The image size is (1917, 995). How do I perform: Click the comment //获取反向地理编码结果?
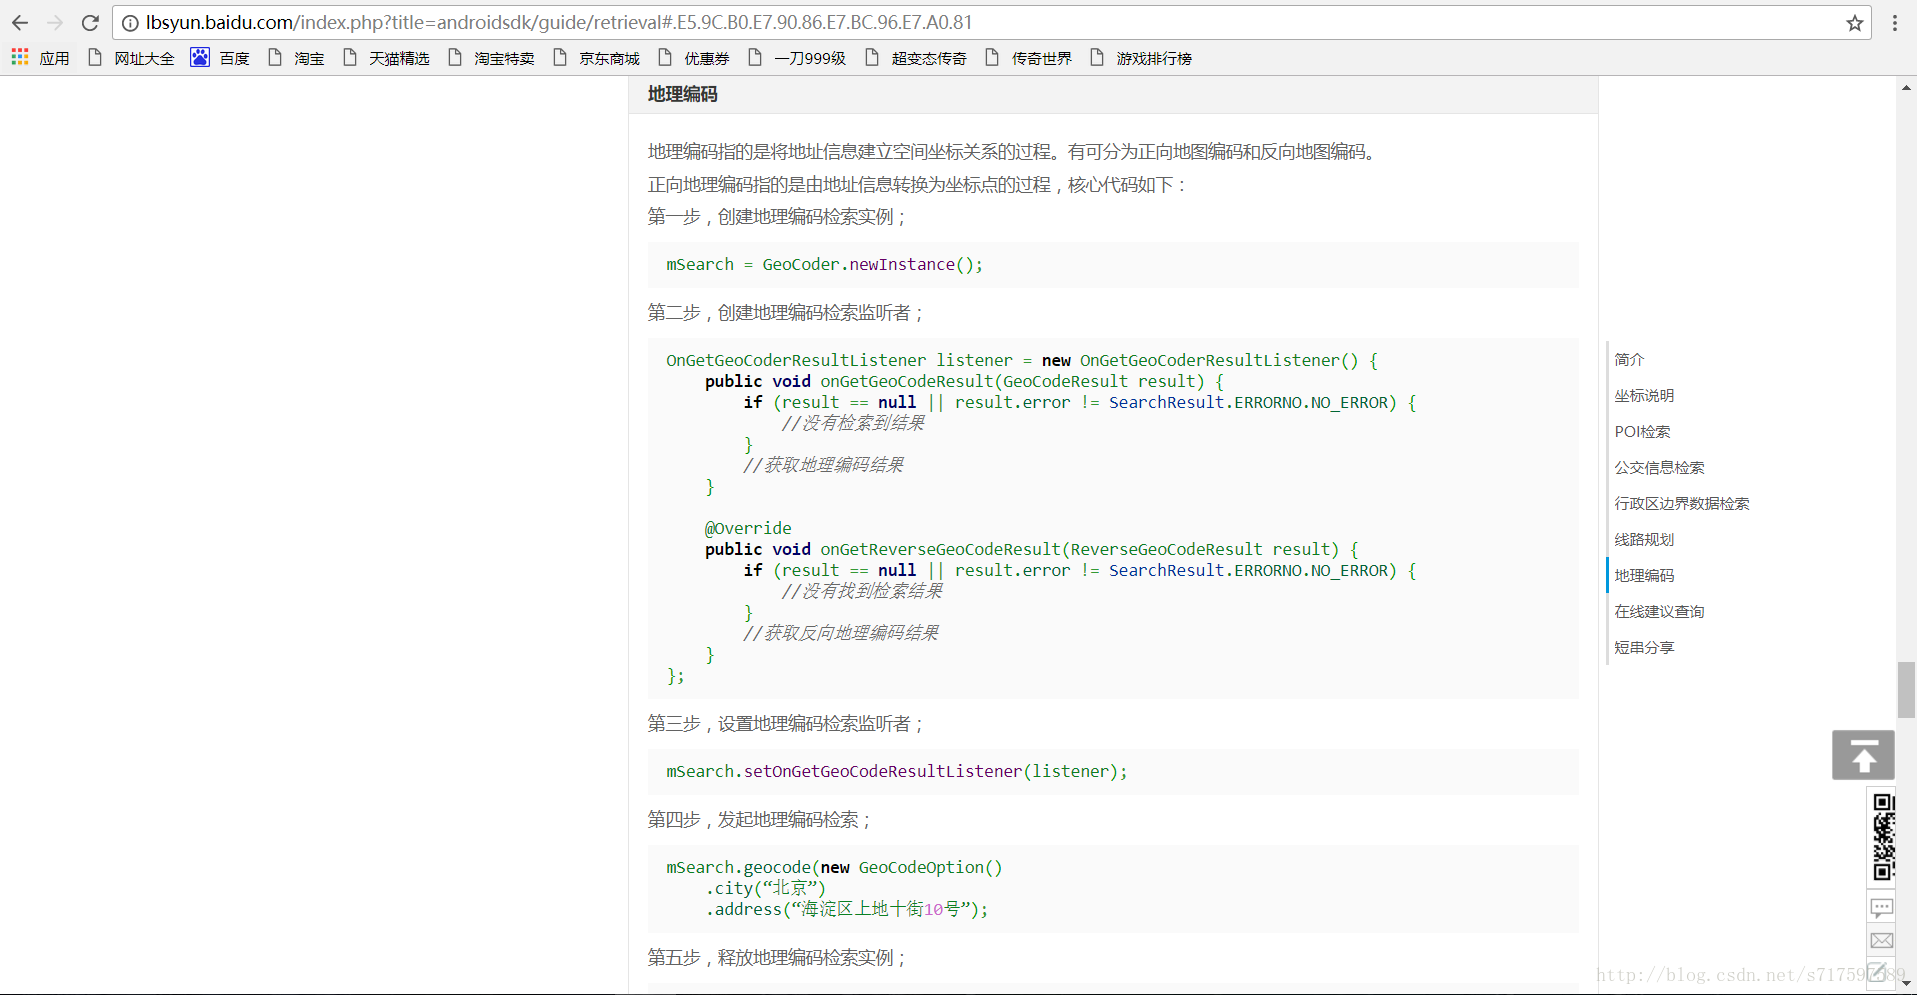coord(841,633)
